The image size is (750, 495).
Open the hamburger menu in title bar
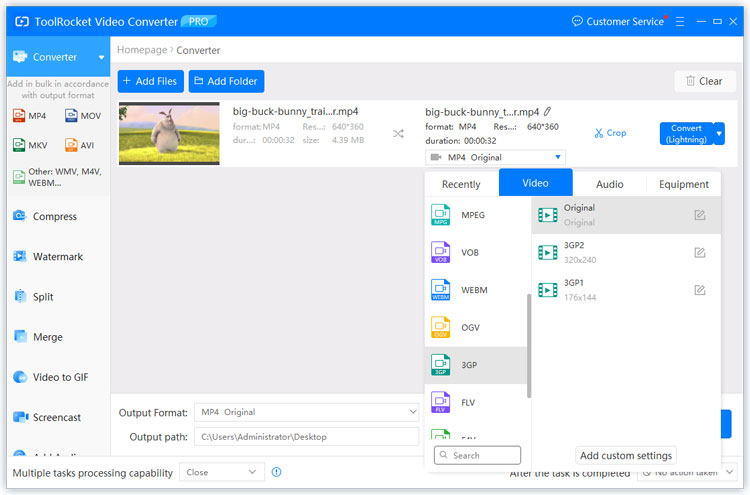(x=680, y=22)
